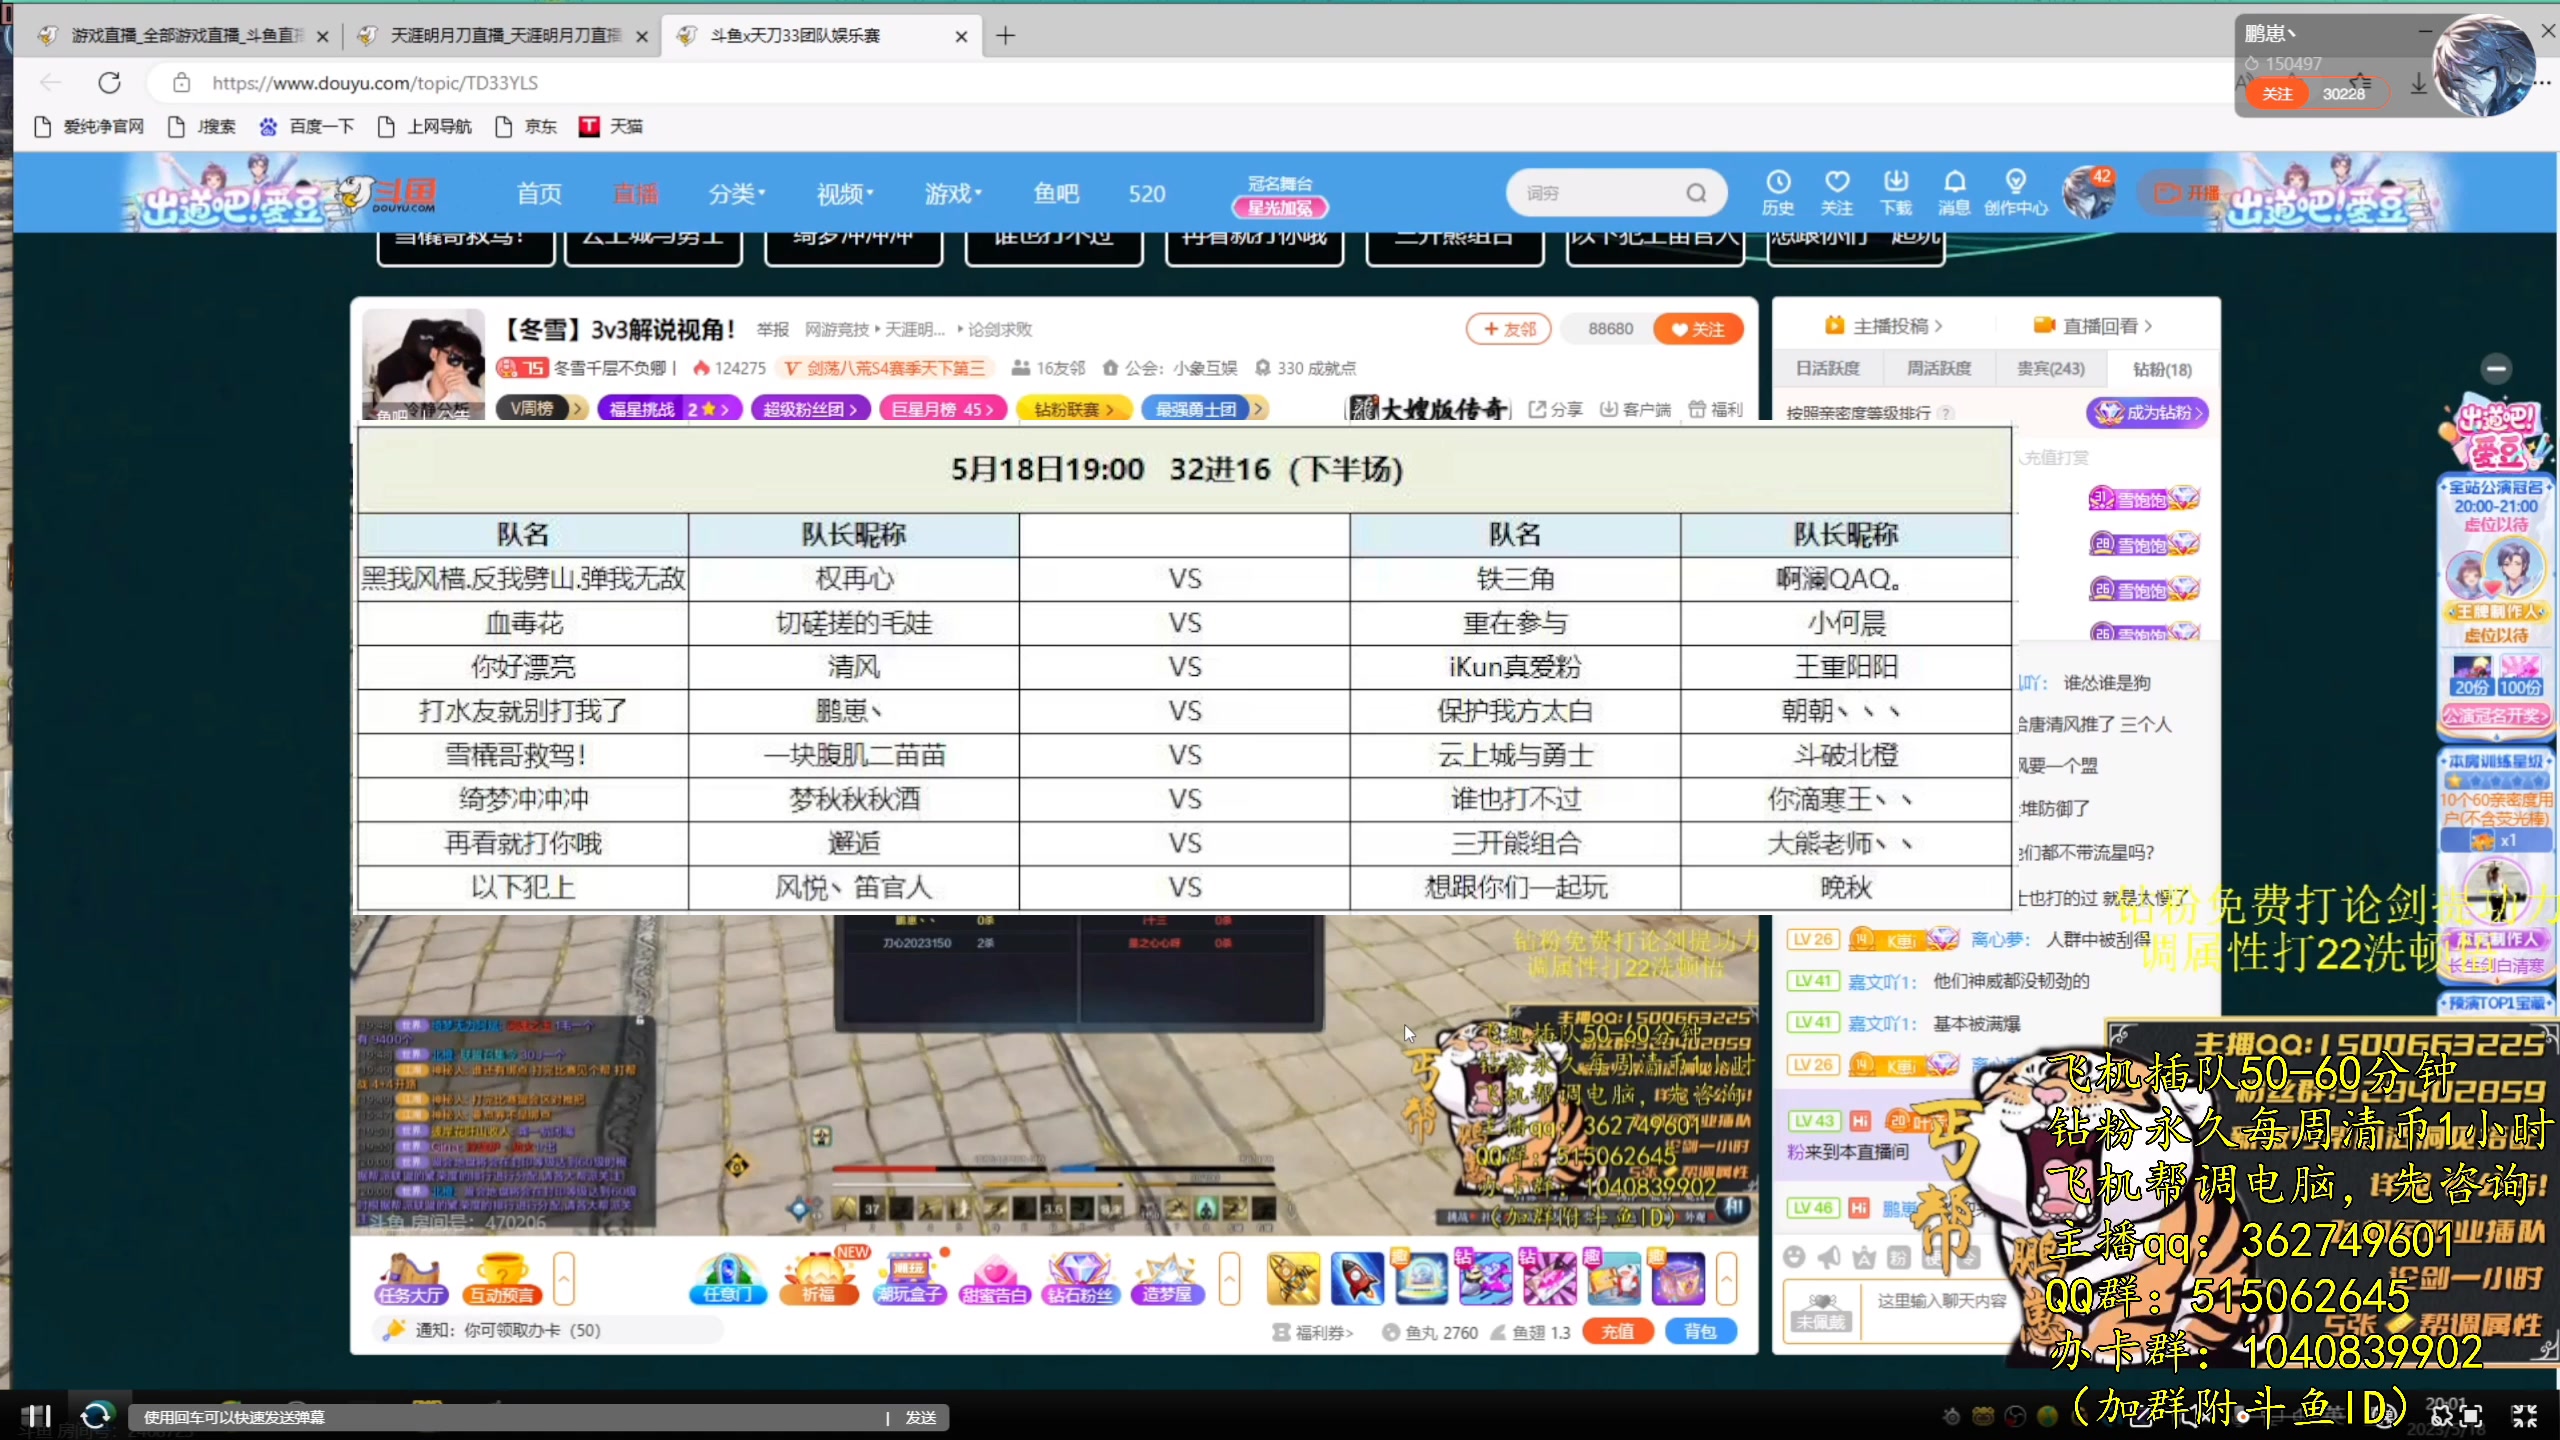
Task: Toggle follow on the 鹏崽 overlay card
Action: pyautogui.click(x=2277, y=94)
